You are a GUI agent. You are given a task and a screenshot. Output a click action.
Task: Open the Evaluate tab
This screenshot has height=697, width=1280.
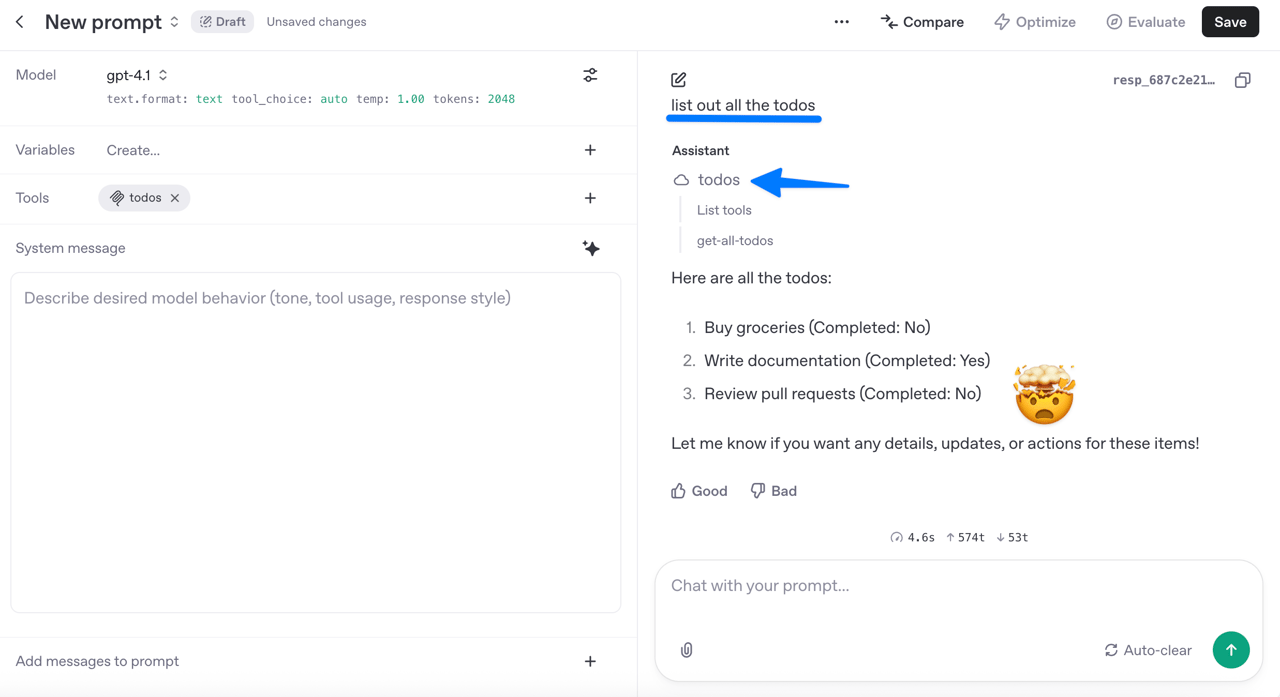1146,22
